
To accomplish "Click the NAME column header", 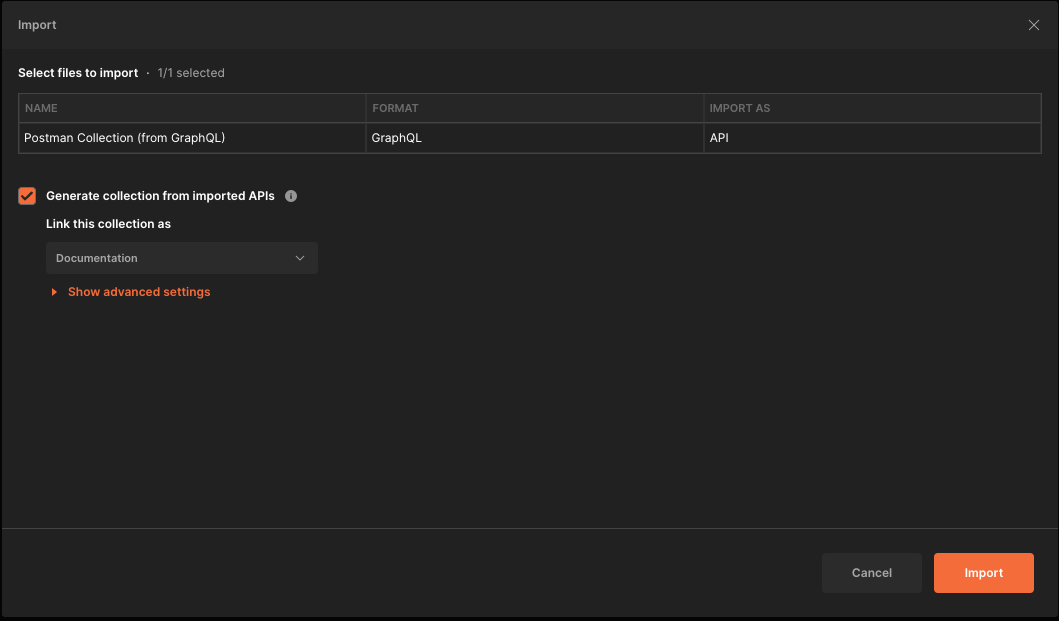I will click(41, 108).
